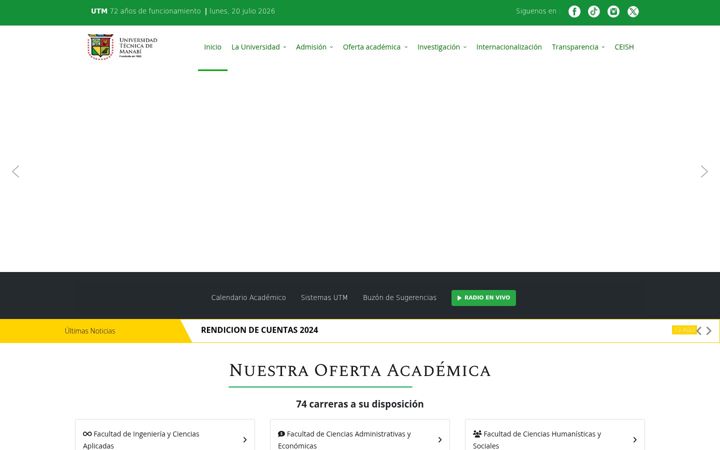Open the Sistemas UTM link
Screen dimensions: 720x450
click(324, 298)
